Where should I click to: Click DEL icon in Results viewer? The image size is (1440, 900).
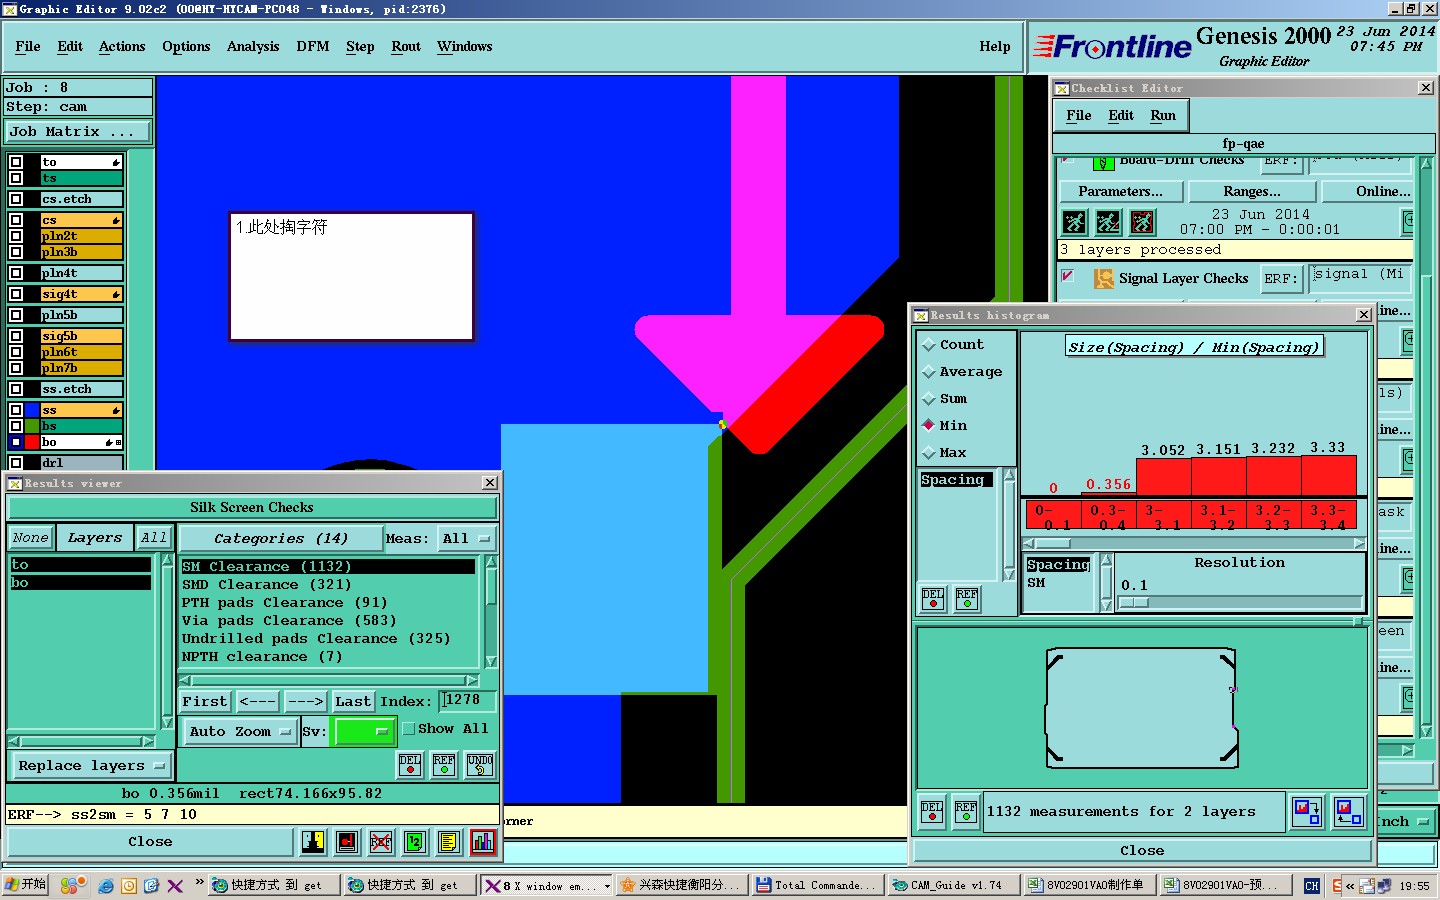[410, 765]
